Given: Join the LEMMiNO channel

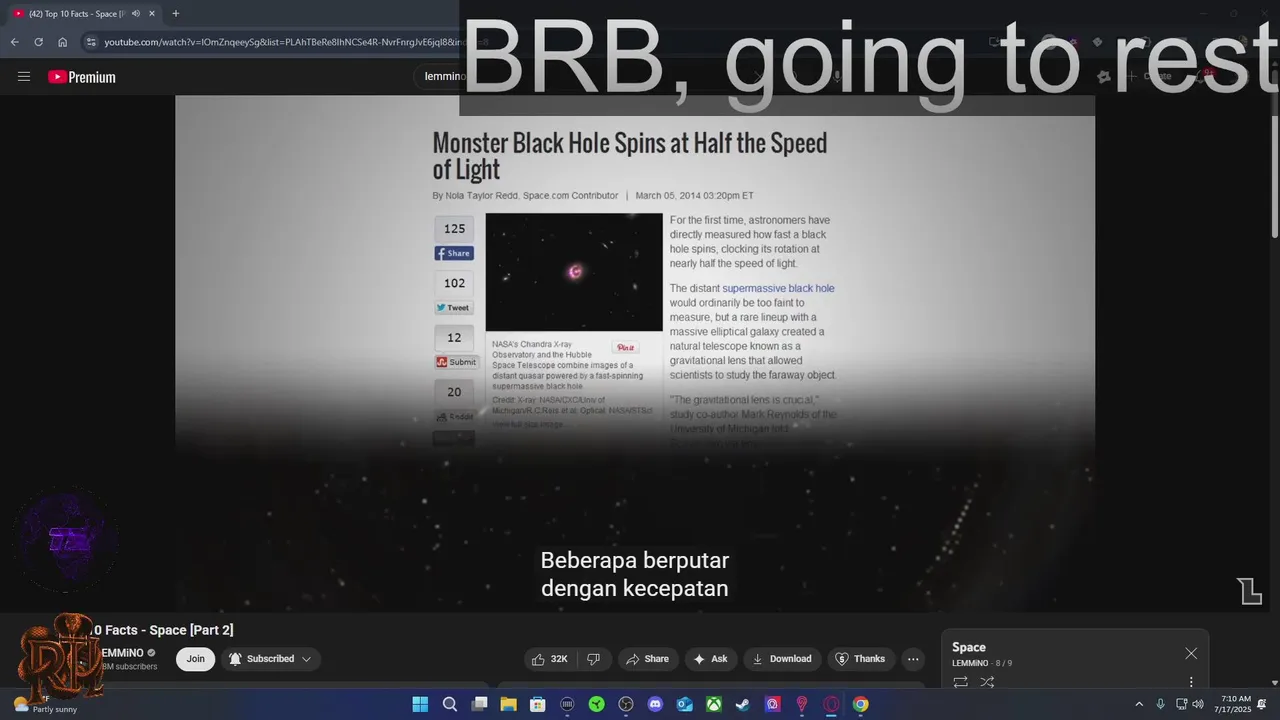Looking at the screenshot, I should point(195,659).
